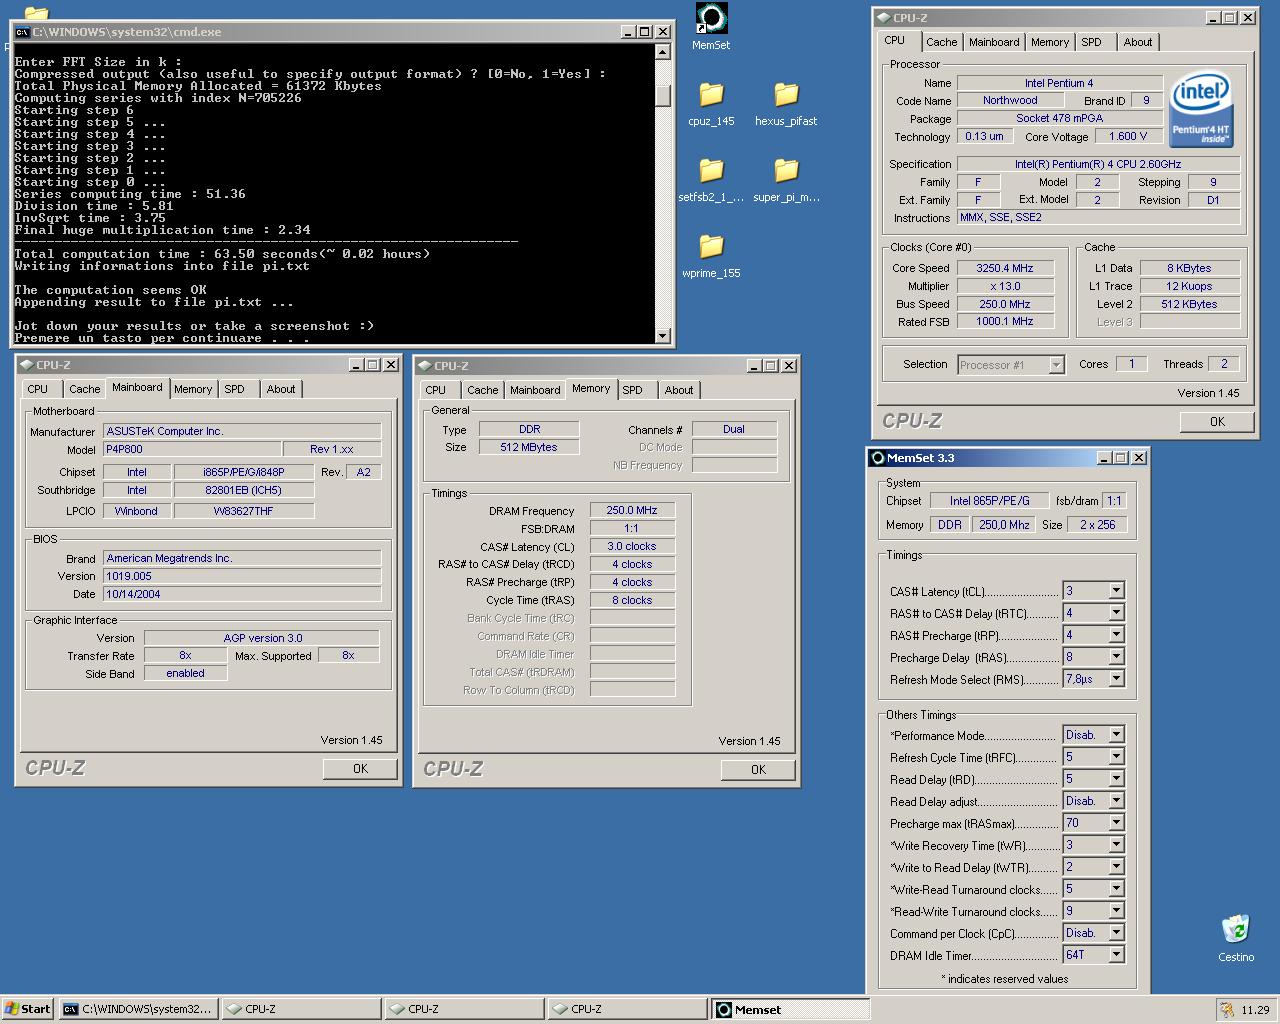Image resolution: width=1280 pixels, height=1024 pixels.
Task: Switch to Cache tab in CPU window
Action: click(x=941, y=42)
